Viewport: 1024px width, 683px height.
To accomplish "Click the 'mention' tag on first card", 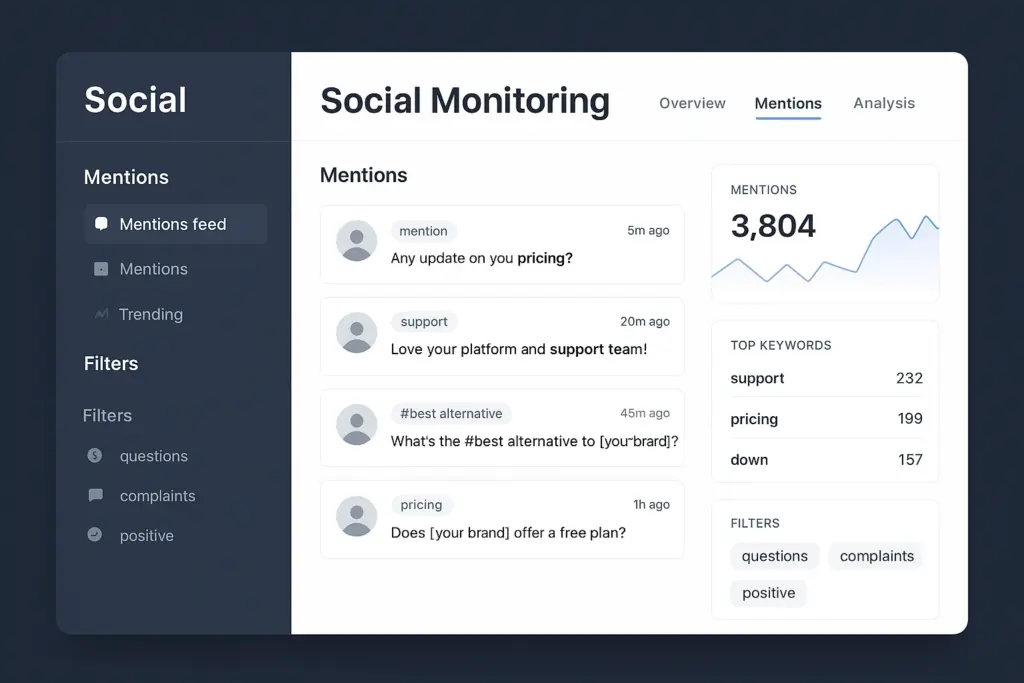I will [423, 231].
